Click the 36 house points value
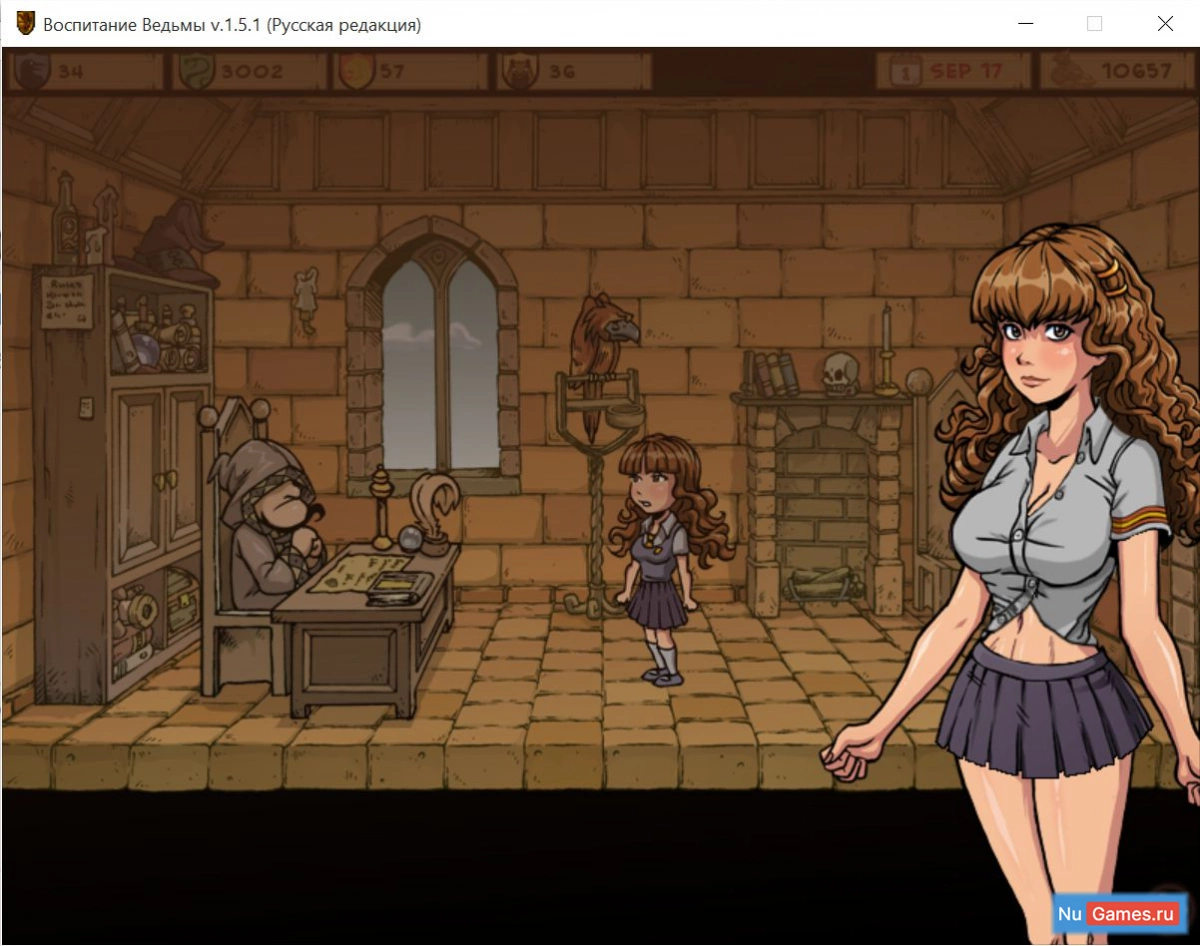Screen dimensions: 1200x946 (561, 71)
